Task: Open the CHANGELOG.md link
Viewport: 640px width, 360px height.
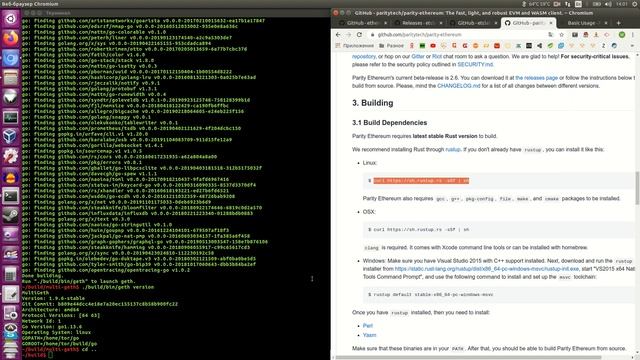Action: tap(458, 86)
